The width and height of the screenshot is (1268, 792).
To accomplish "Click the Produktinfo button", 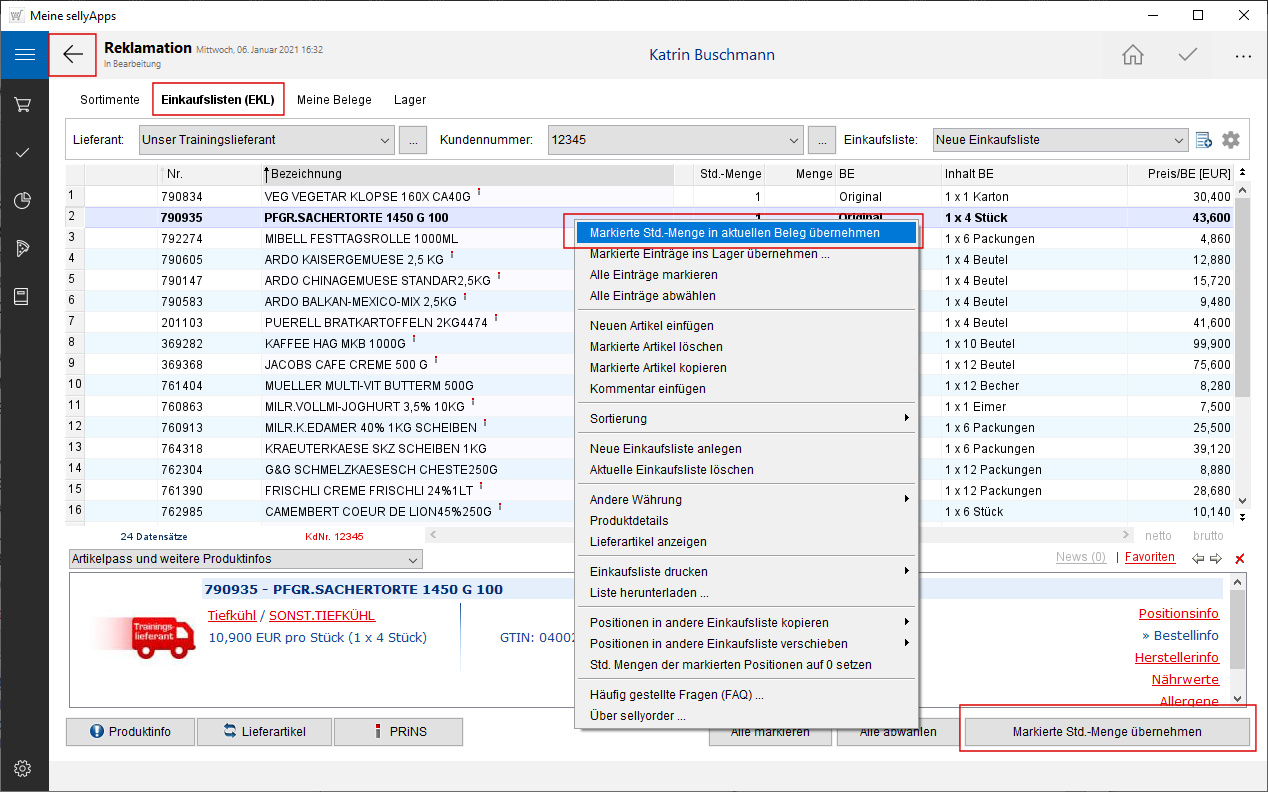I will (130, 731).
